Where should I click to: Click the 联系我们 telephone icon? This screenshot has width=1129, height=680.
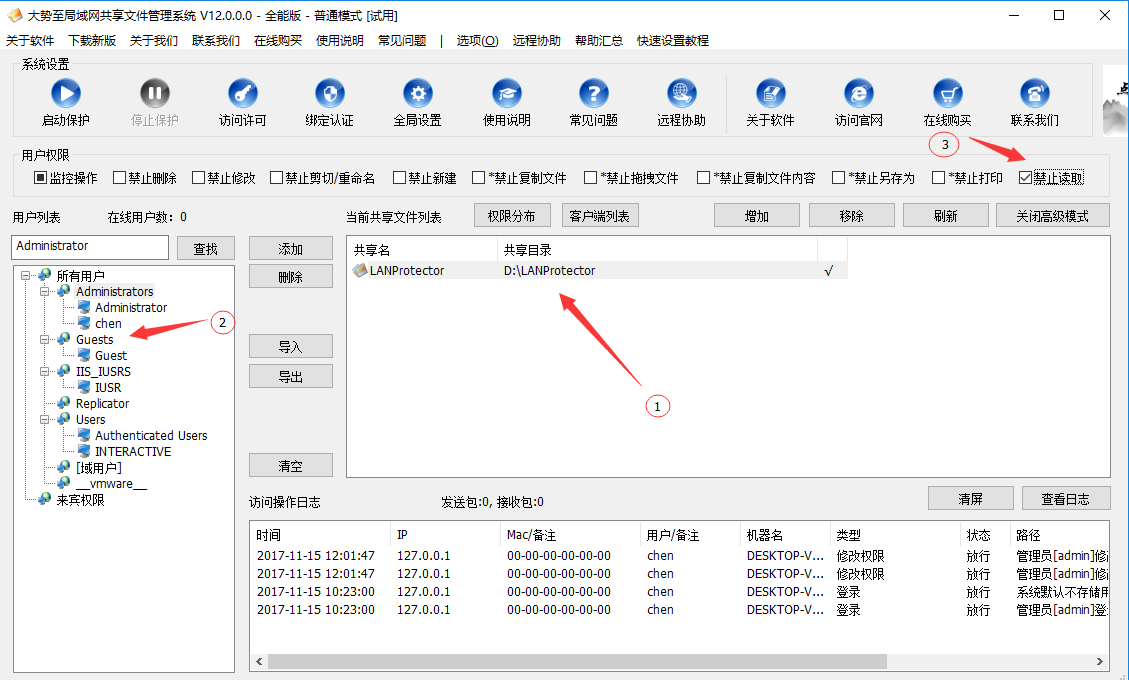coord(1034,95)
